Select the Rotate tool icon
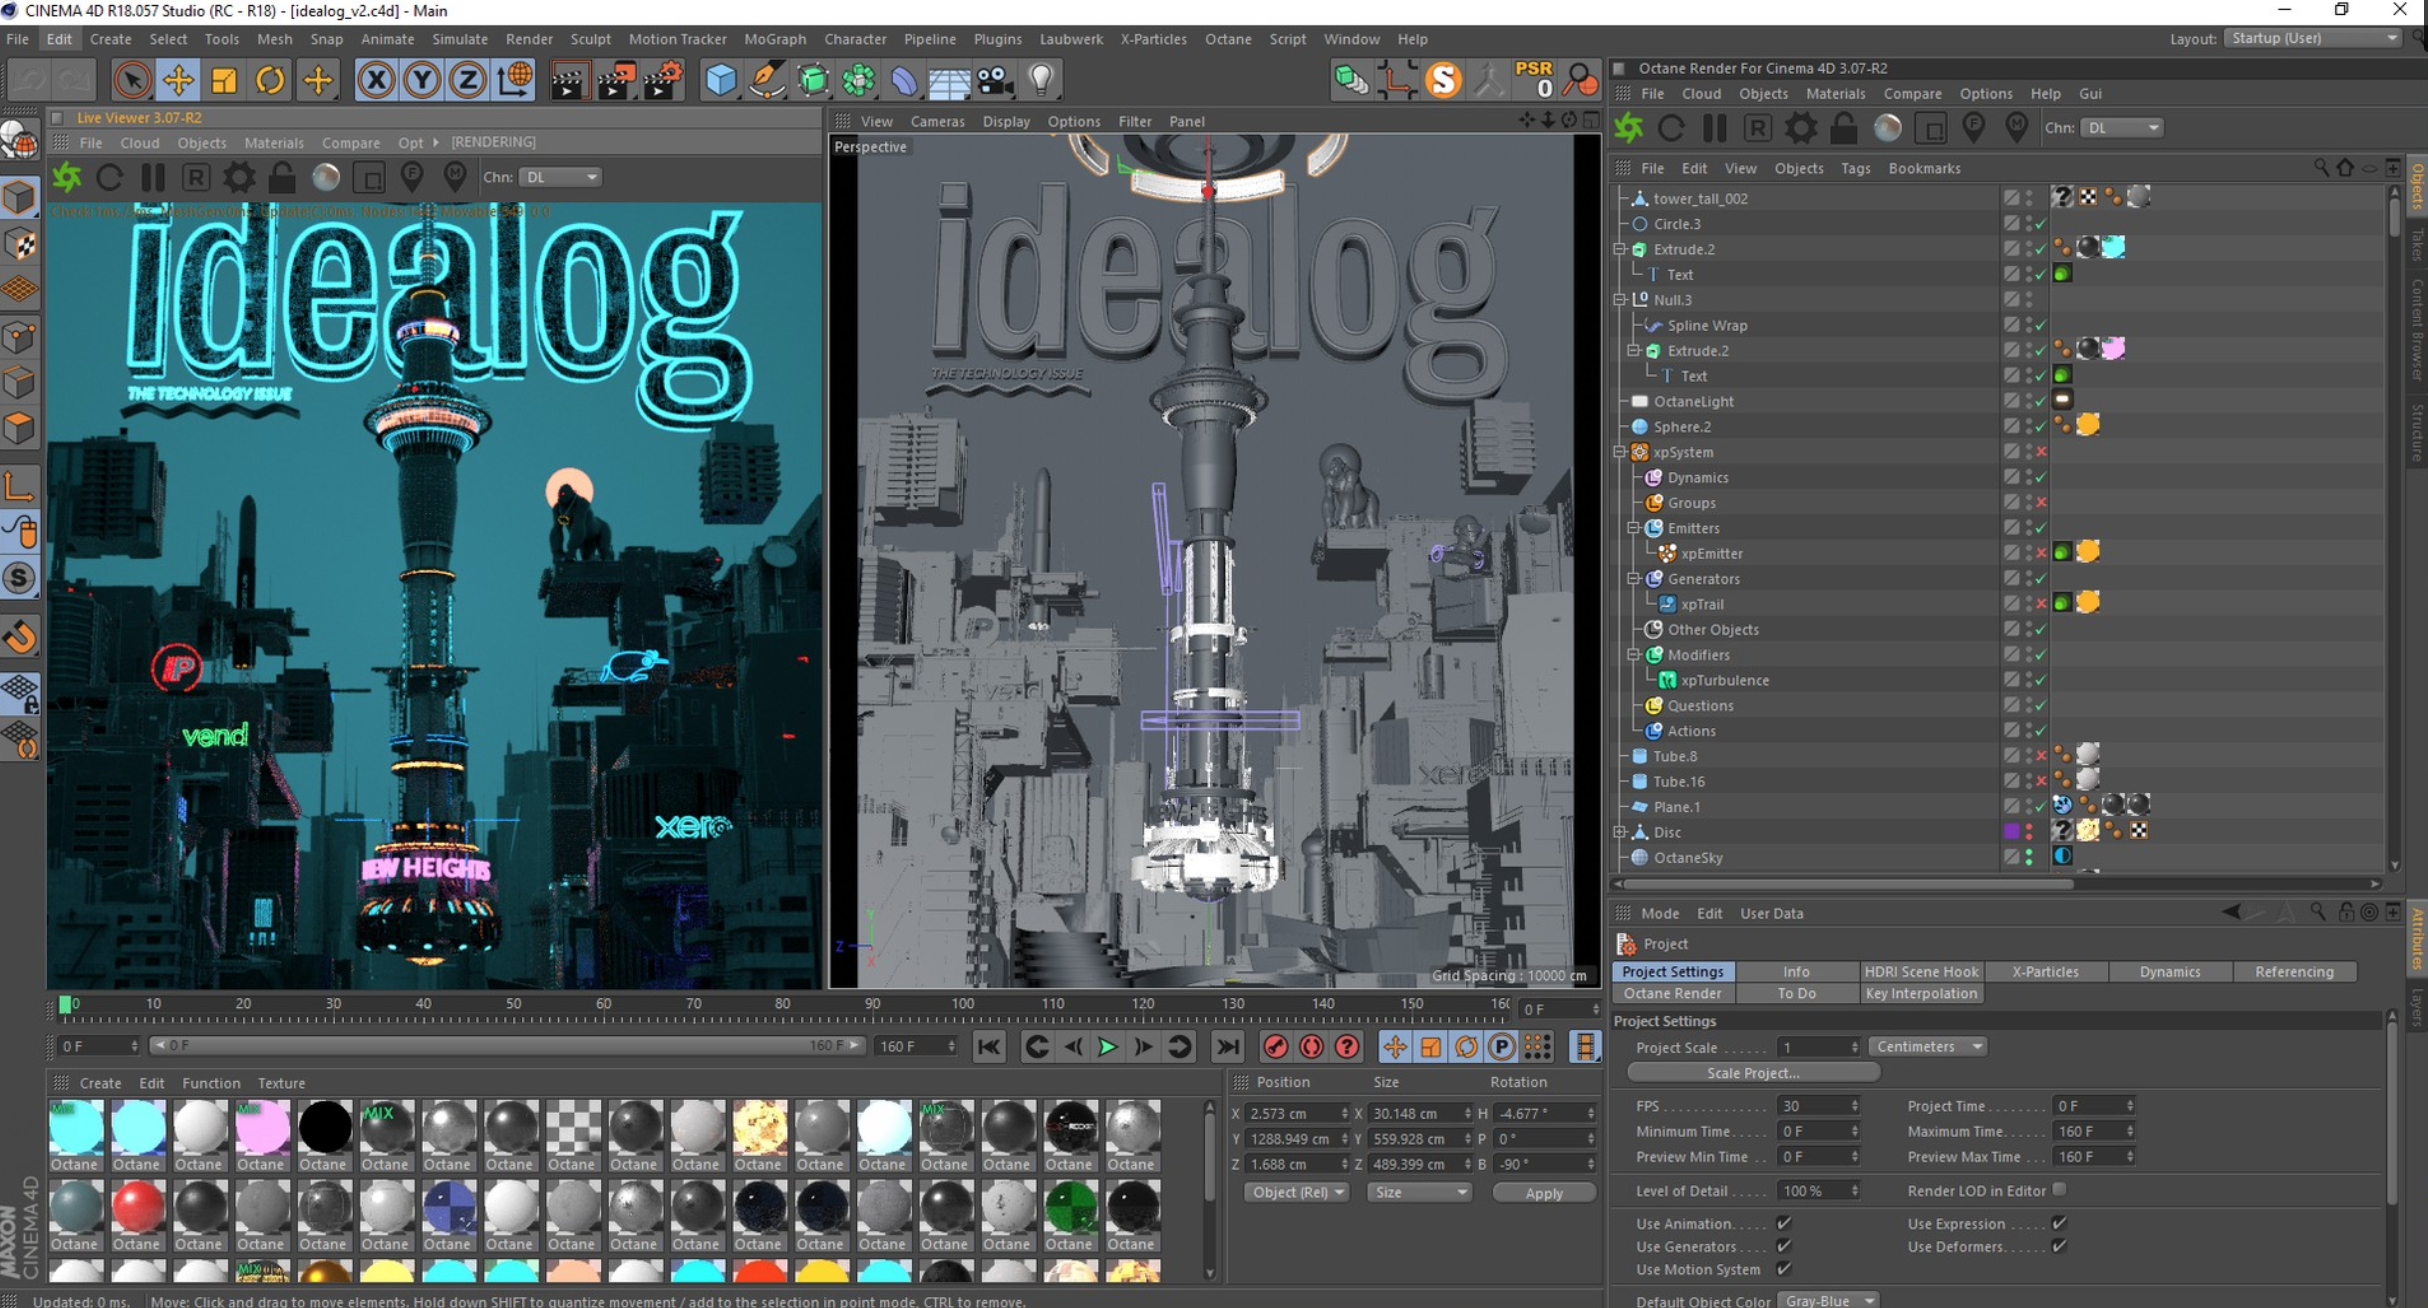This screenshot has height=1308, width=2428. point(270,80)
